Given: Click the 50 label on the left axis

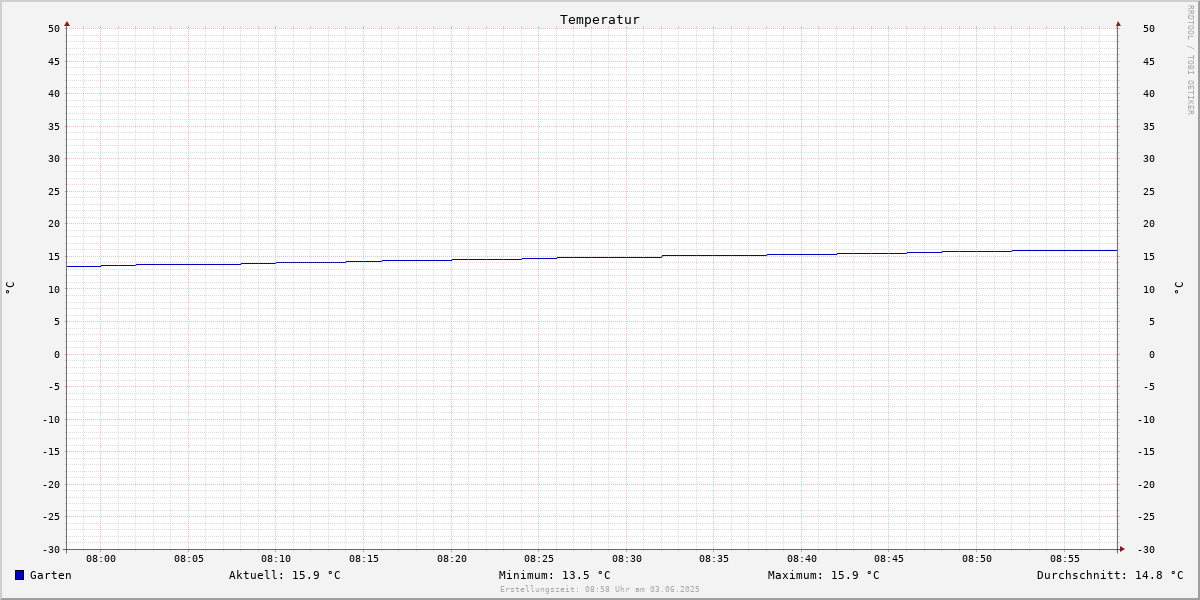Looking at the screenshot, I should tap(54, 28).
